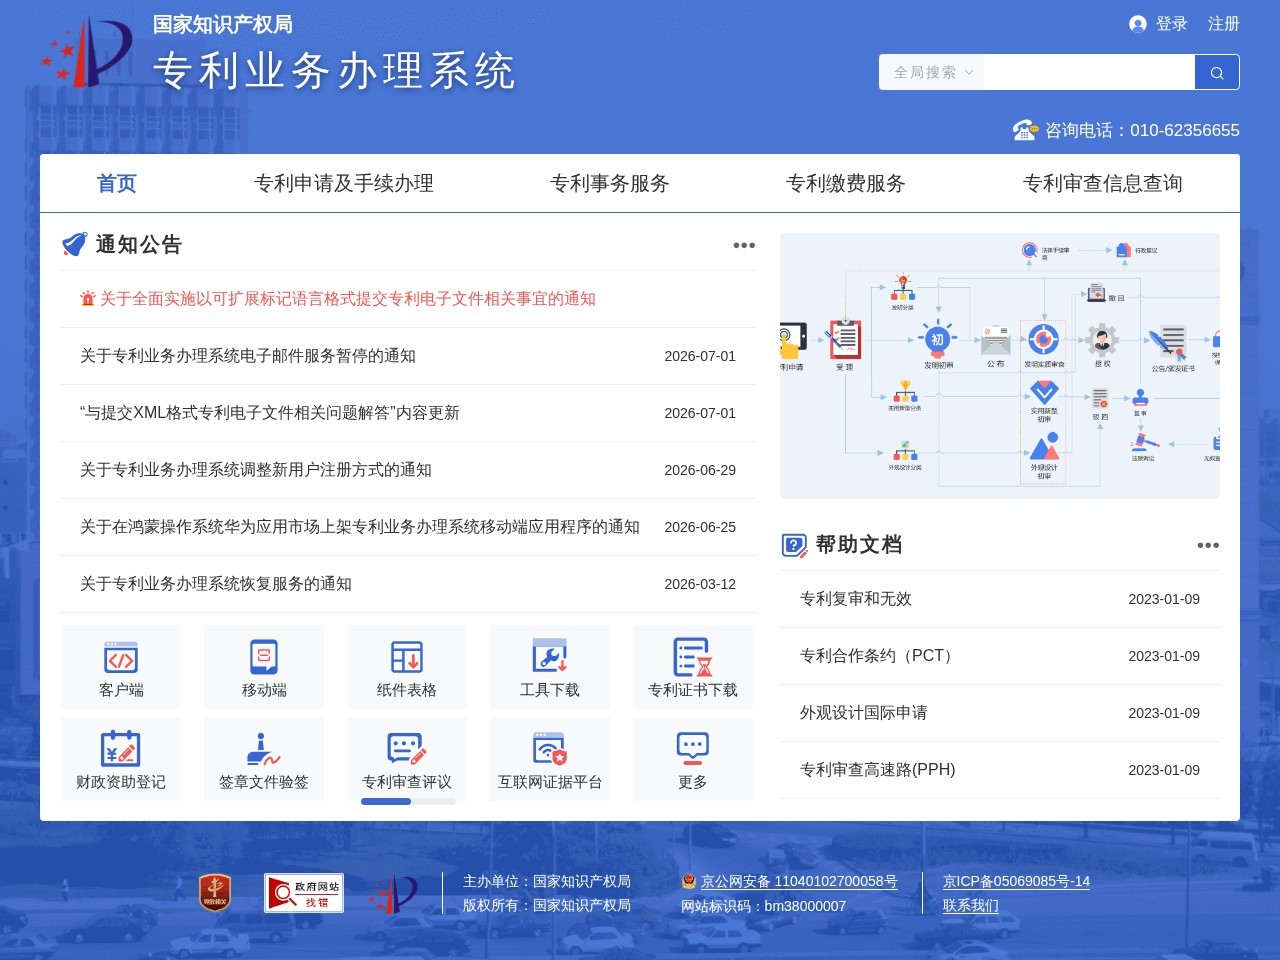This screenshot has width=1280, height=960.
Task: Click the 登录 login link
Action: click(1172, 24)
